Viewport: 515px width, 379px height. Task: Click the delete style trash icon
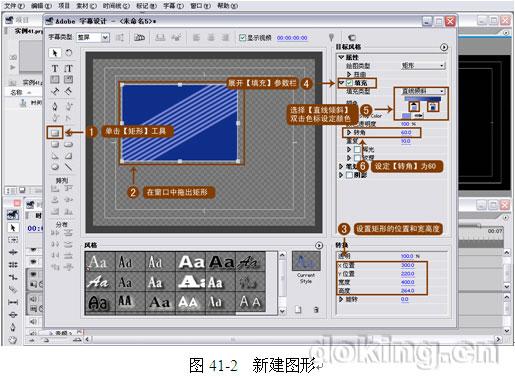point(316,310)
